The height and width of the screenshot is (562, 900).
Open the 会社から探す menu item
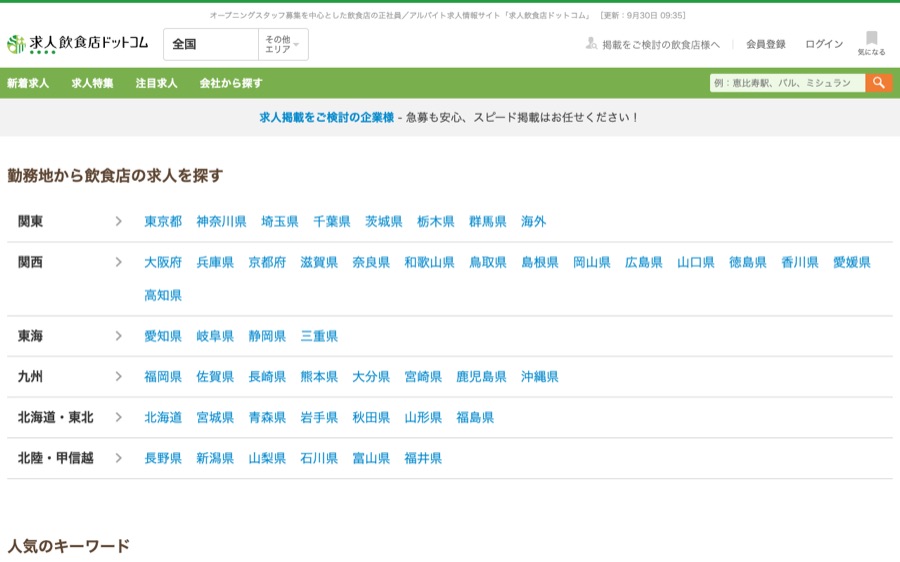231,83
